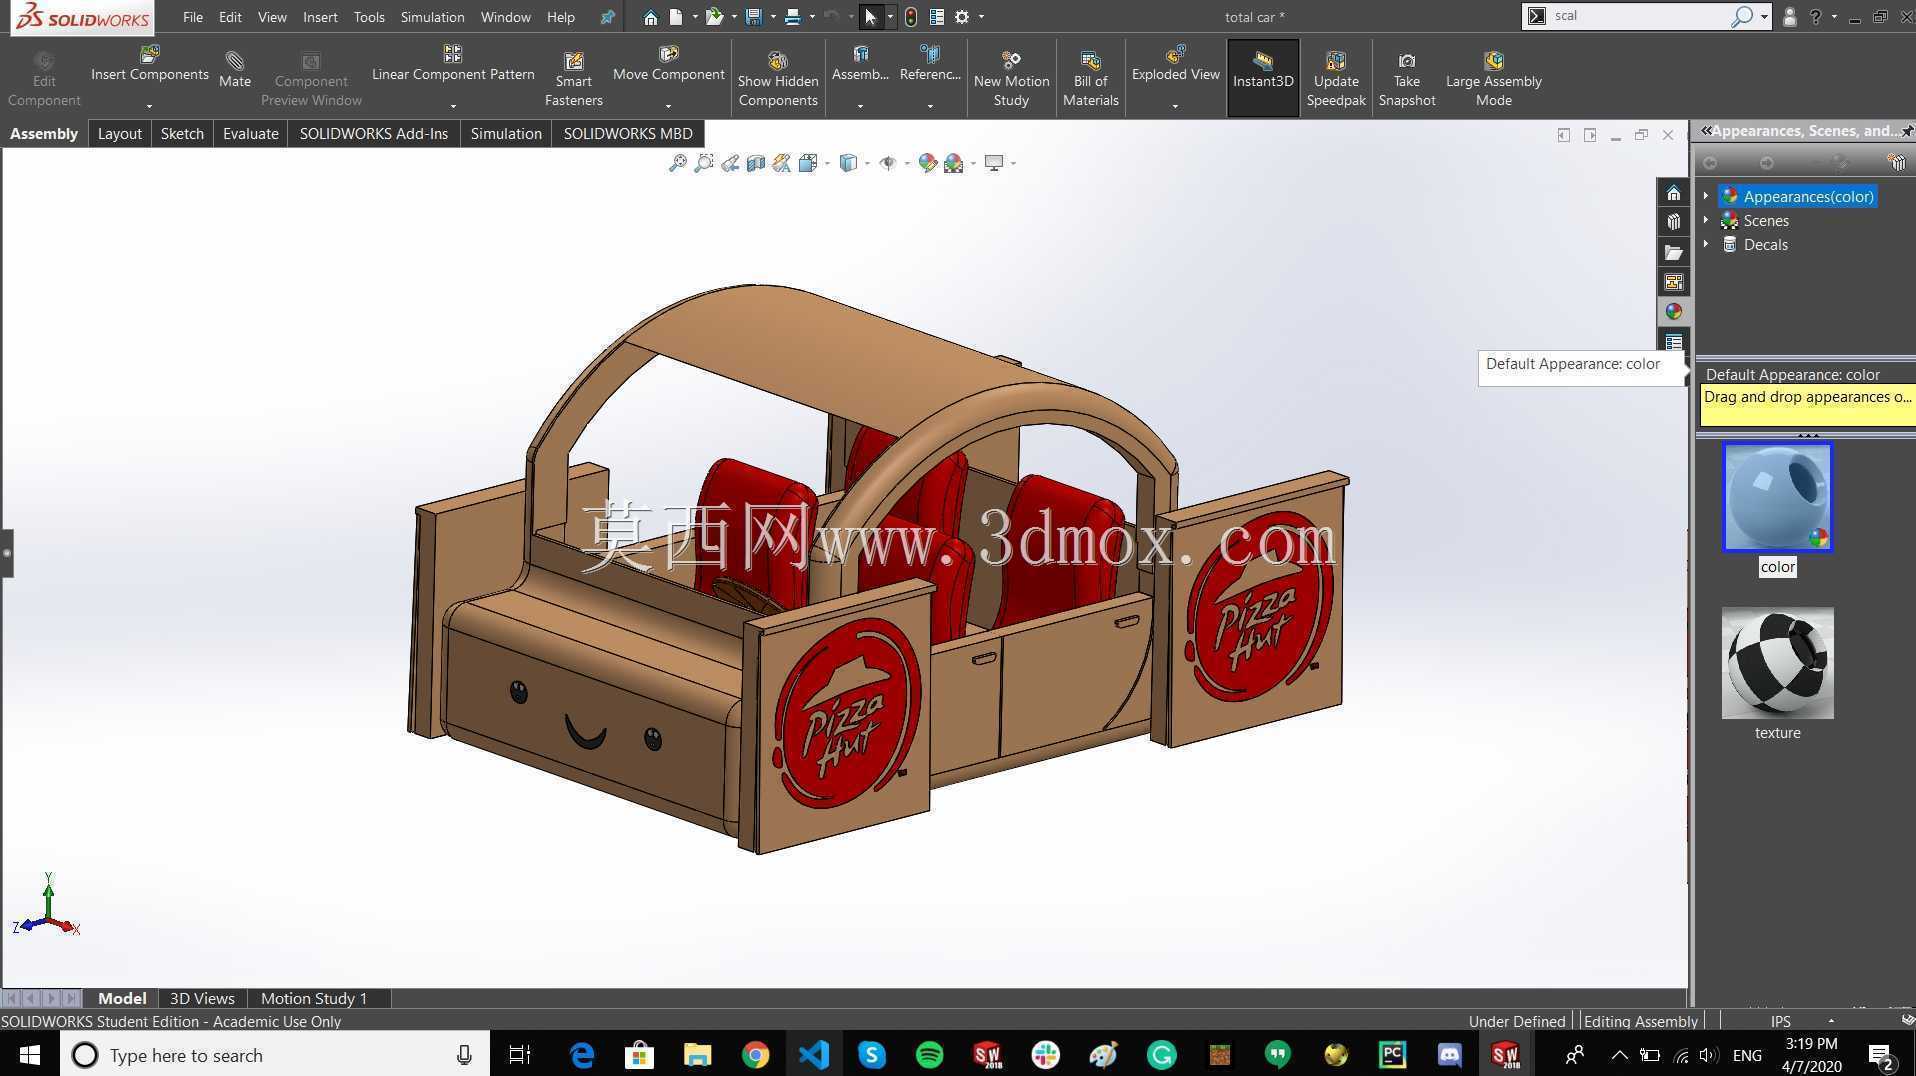Click IPS unit system in status bar
Image resolution: width=1916 pixels, height=1076 pixels.
point(1781,1021)
